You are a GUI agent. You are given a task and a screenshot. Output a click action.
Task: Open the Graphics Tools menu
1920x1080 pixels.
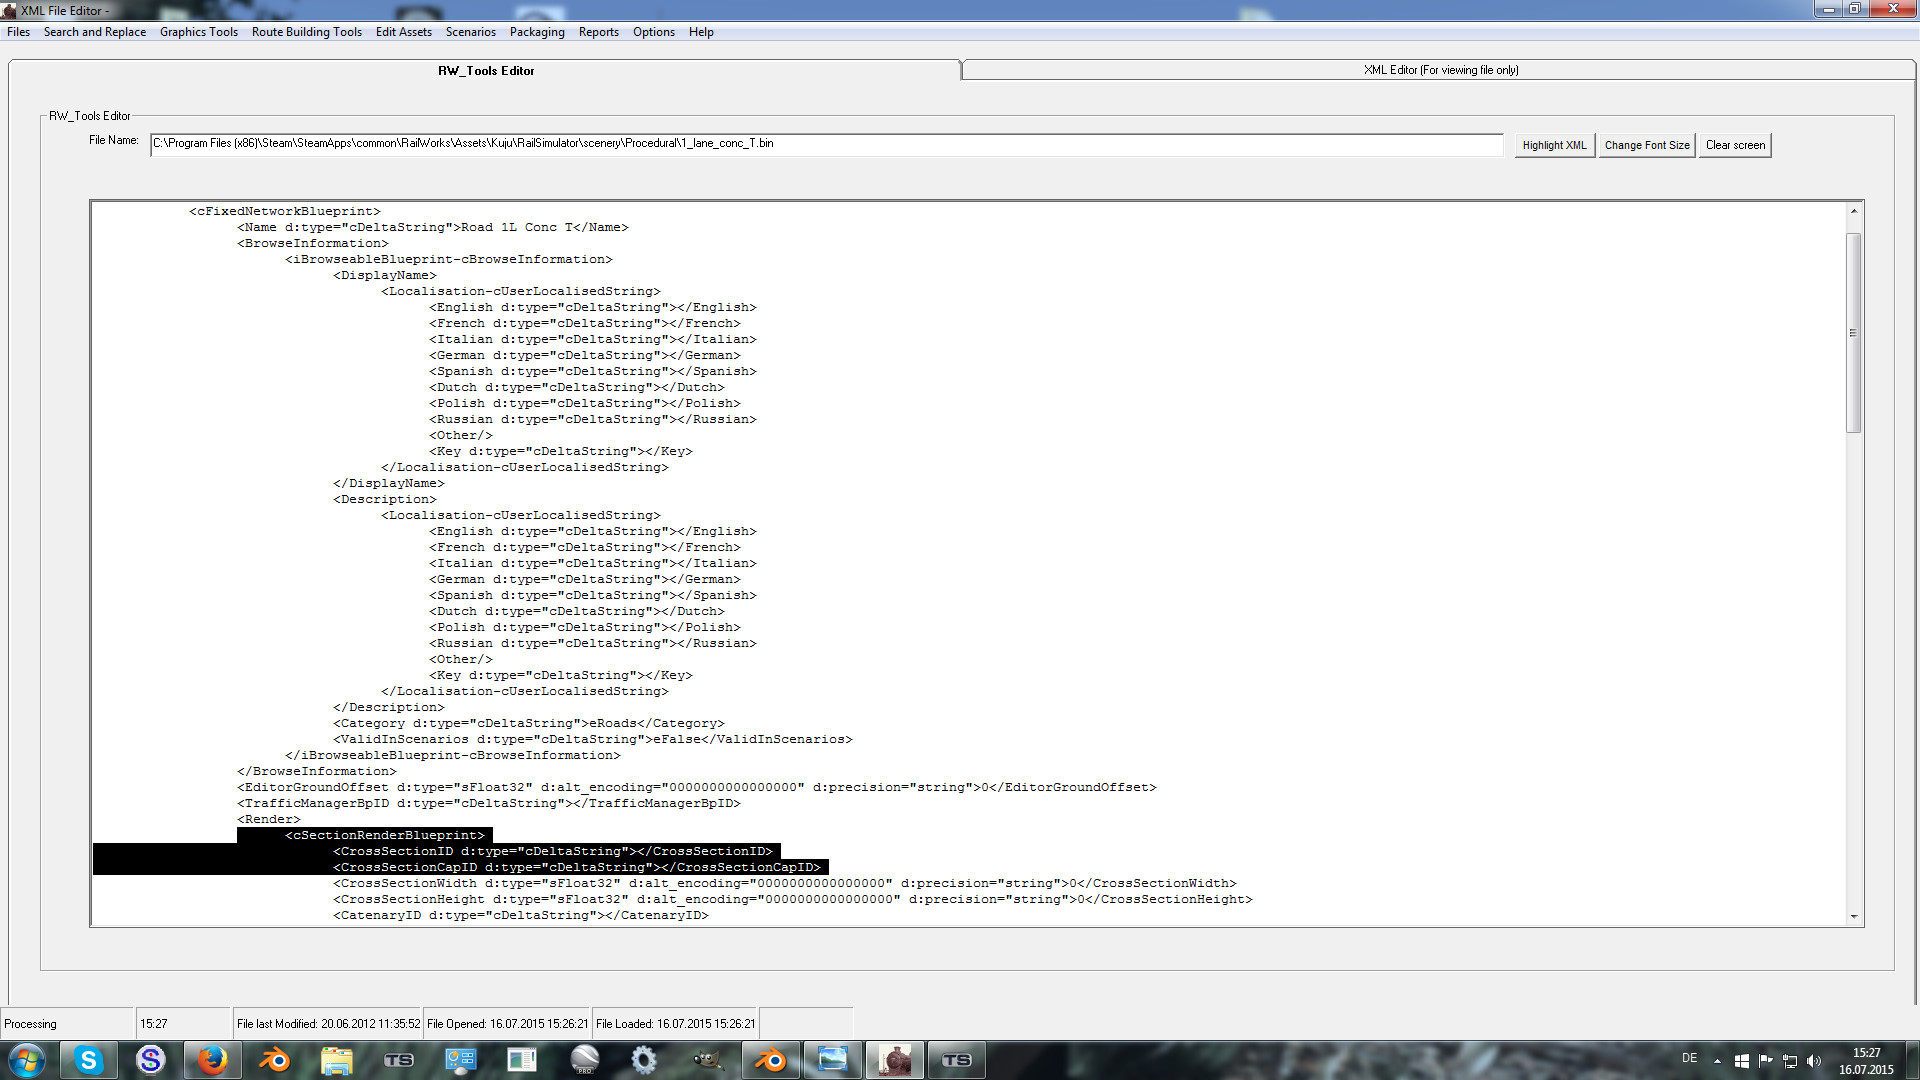(x=198, y=32)
